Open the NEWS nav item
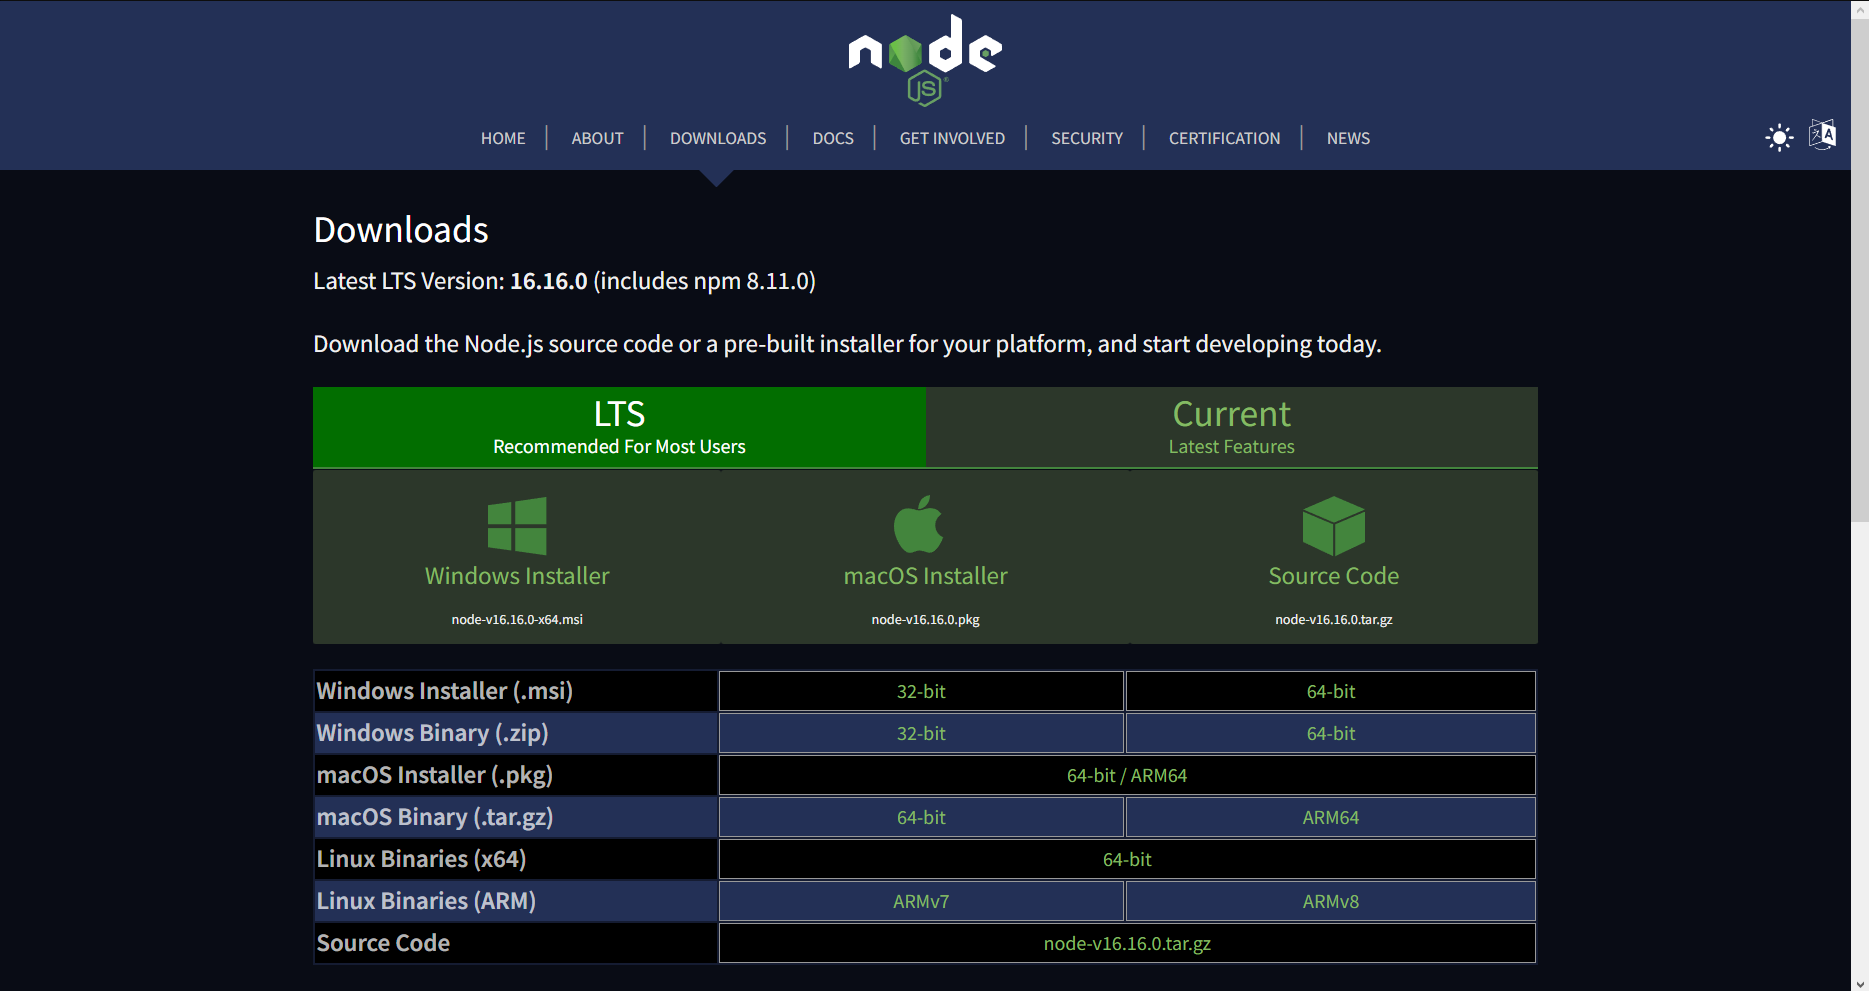This screenshot has height=992, width=1869. pyautogui.click(x=1348, y=138)
